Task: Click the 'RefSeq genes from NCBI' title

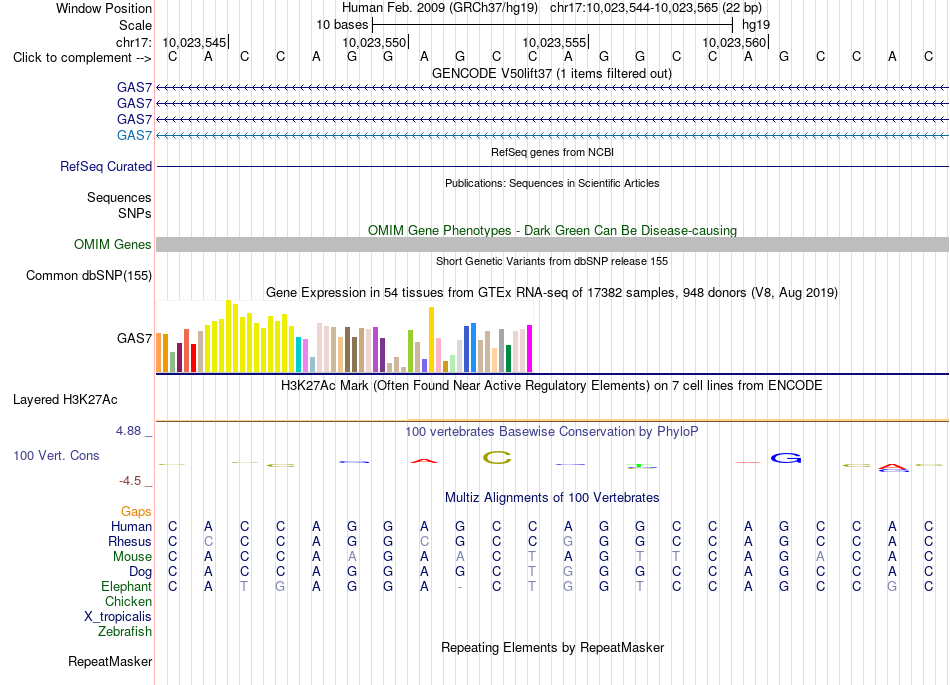Action: point(552,152)
